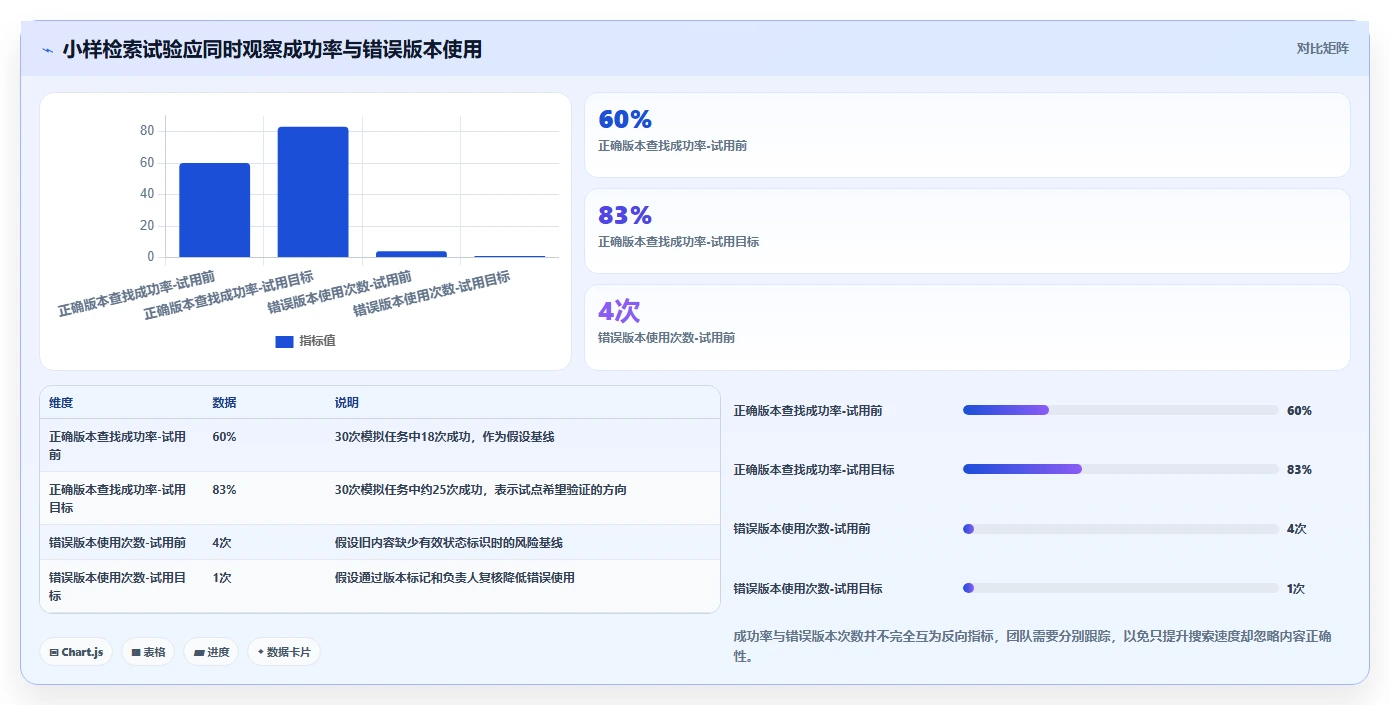
Task: Click the 83% value beside the progress bar
Action: pos(1299,470)
